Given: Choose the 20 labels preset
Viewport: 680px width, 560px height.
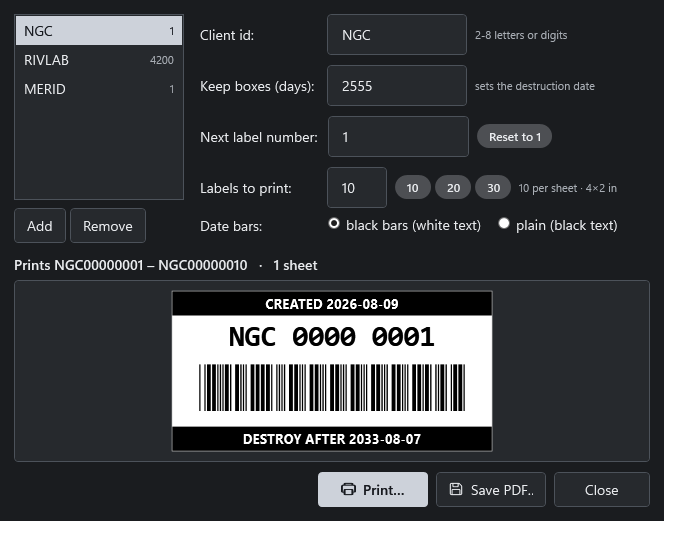Looking at the screenshot, I should 453,187.
